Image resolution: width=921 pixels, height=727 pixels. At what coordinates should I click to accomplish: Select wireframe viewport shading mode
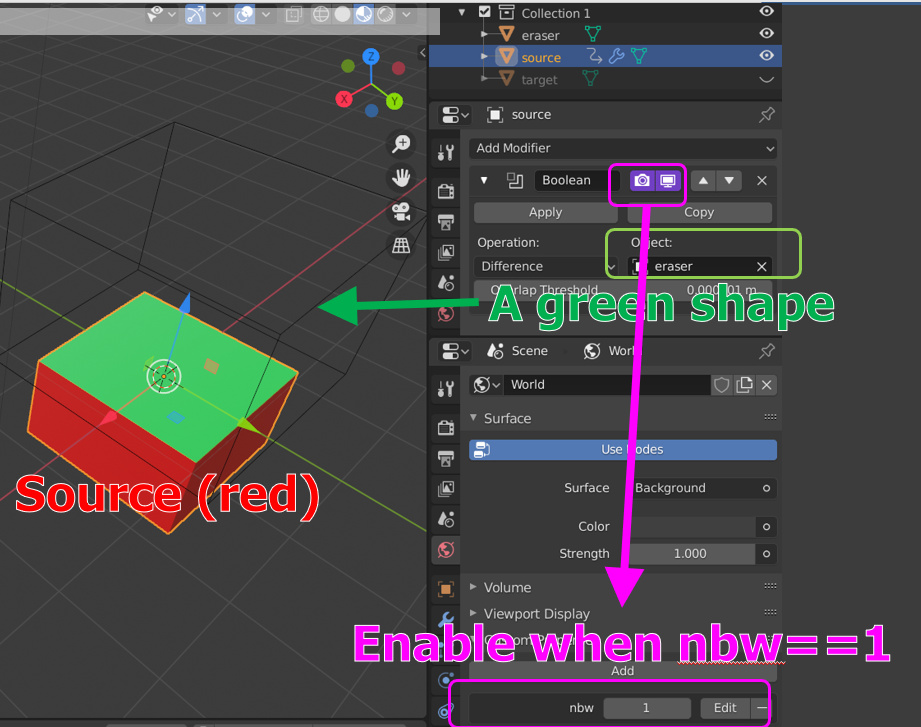coord(321,14)
